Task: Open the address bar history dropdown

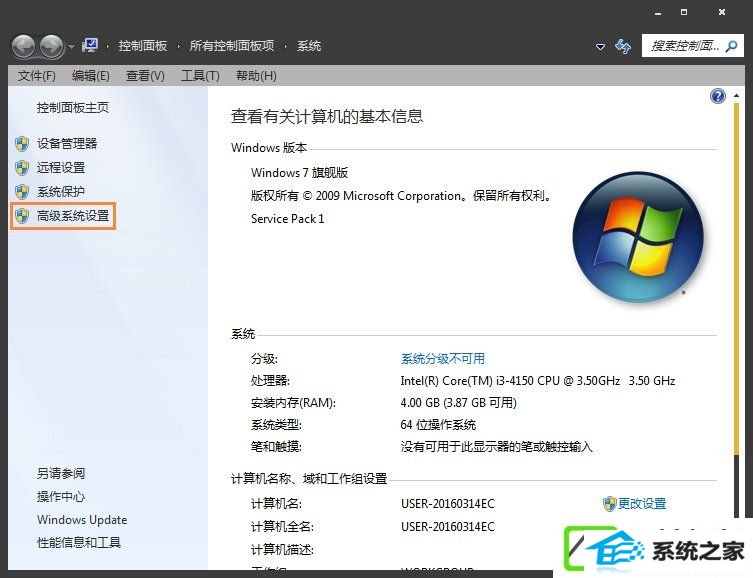Action: point(600,47)
